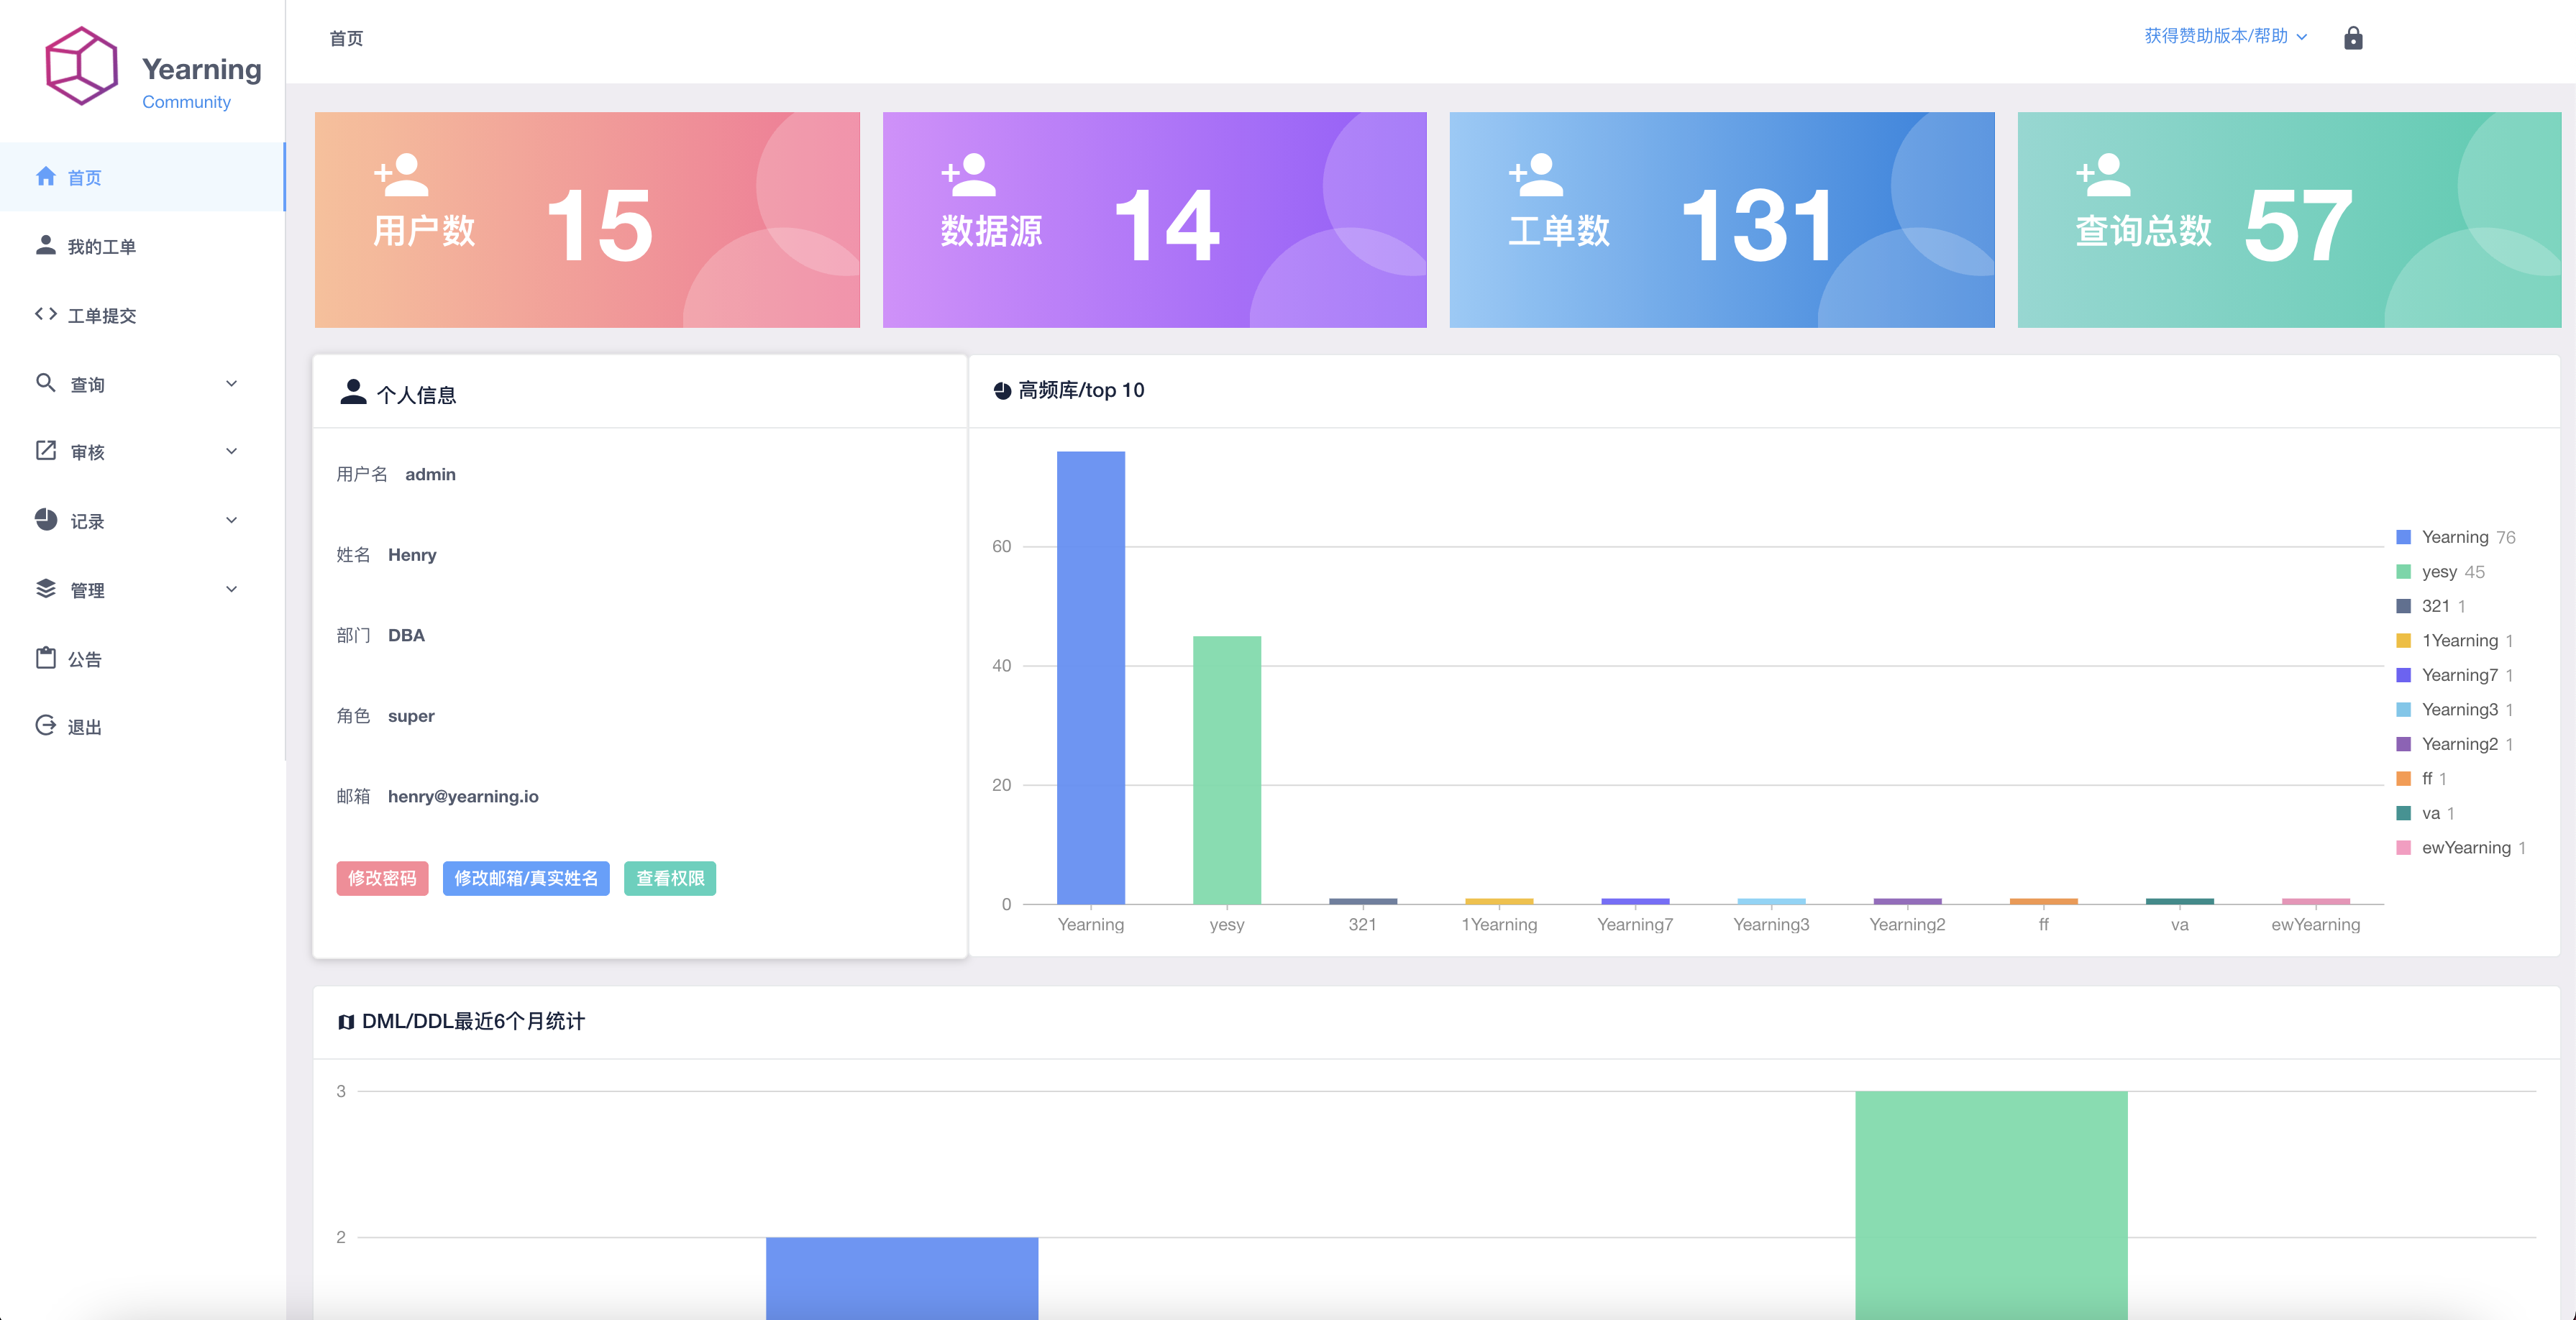Toggle the 1Yearning legend entry
The image size is (2576, 1320).
tap(2455, 641)
